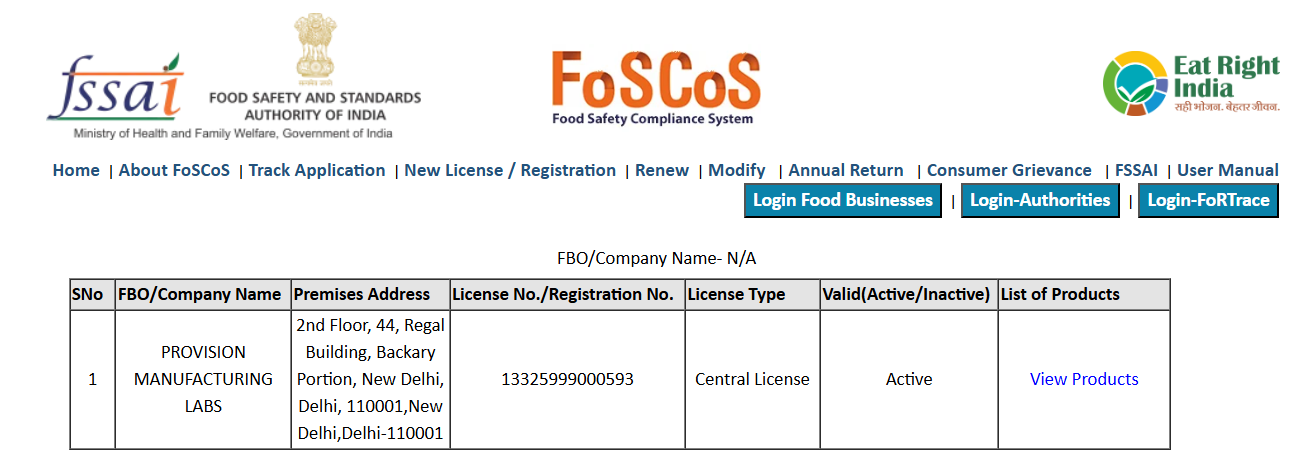Open View Products link
The height and width of the screenshot is (452, 1313).
(x=1084, y=379)
